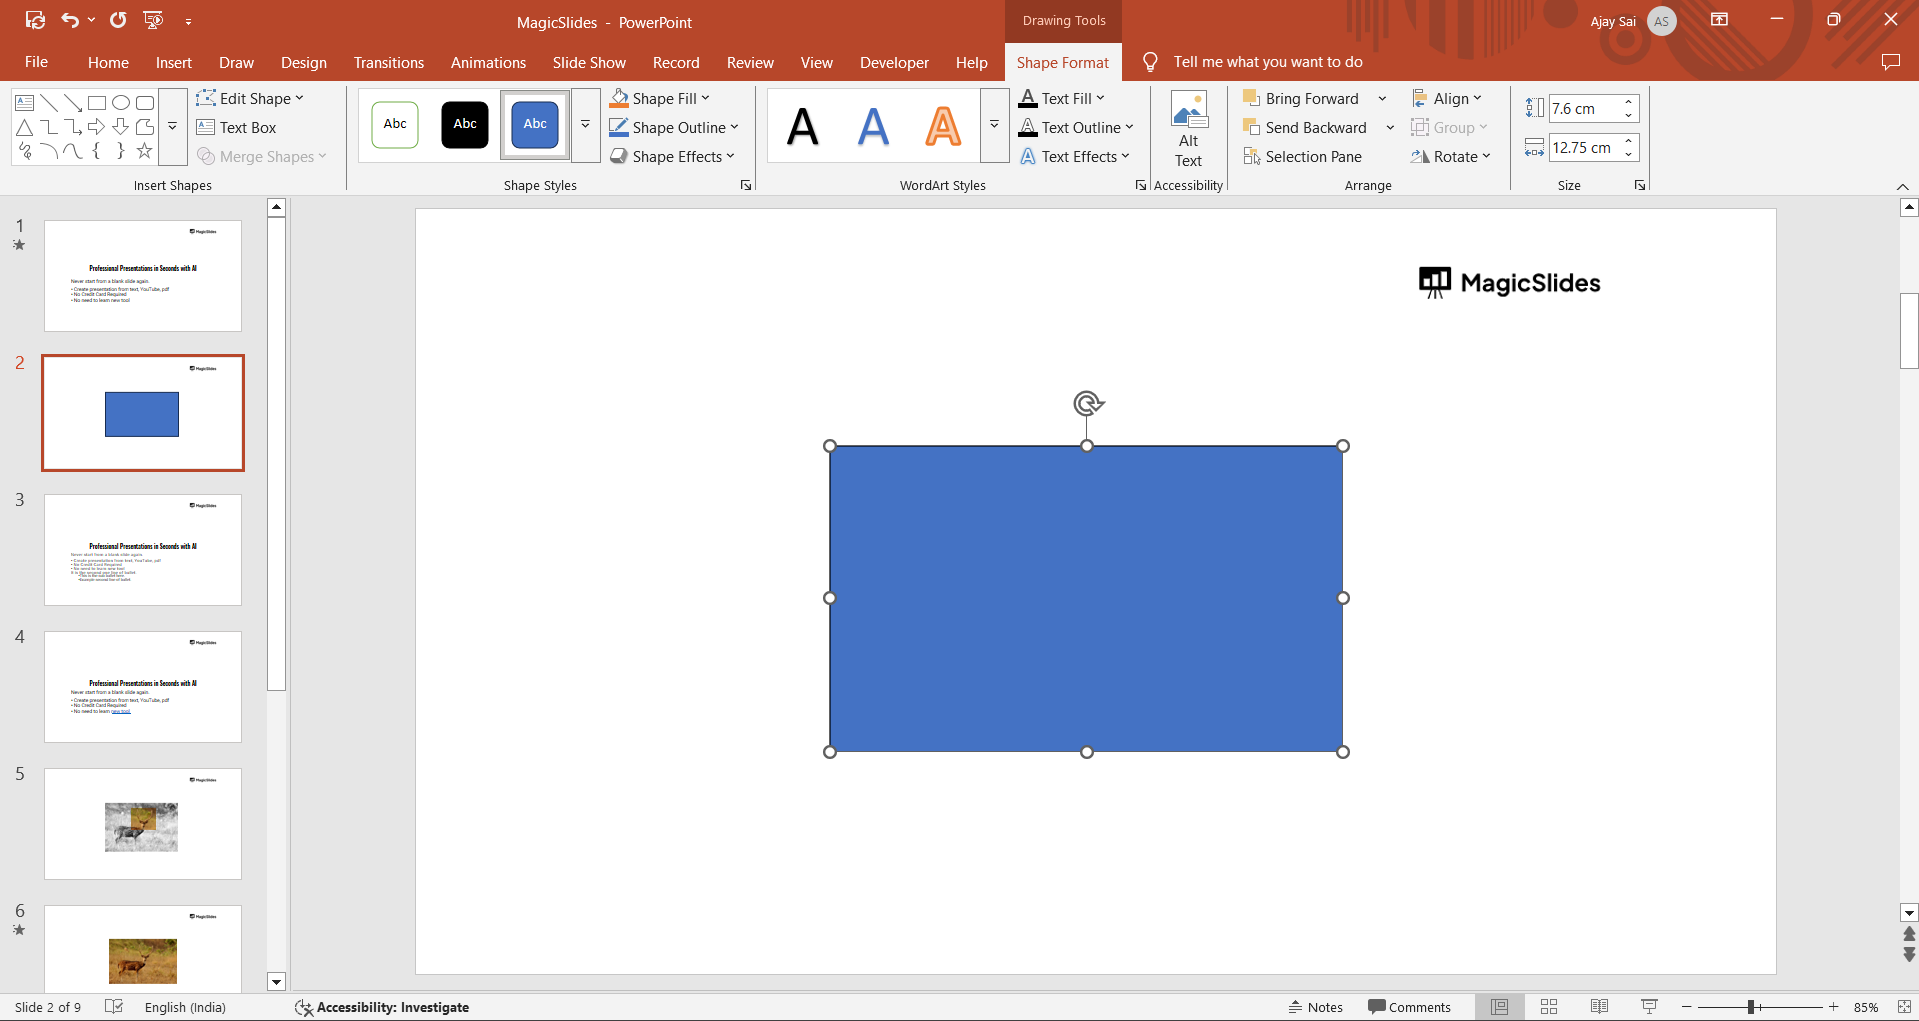Toggle the Comments pane

(1409, 1007)
